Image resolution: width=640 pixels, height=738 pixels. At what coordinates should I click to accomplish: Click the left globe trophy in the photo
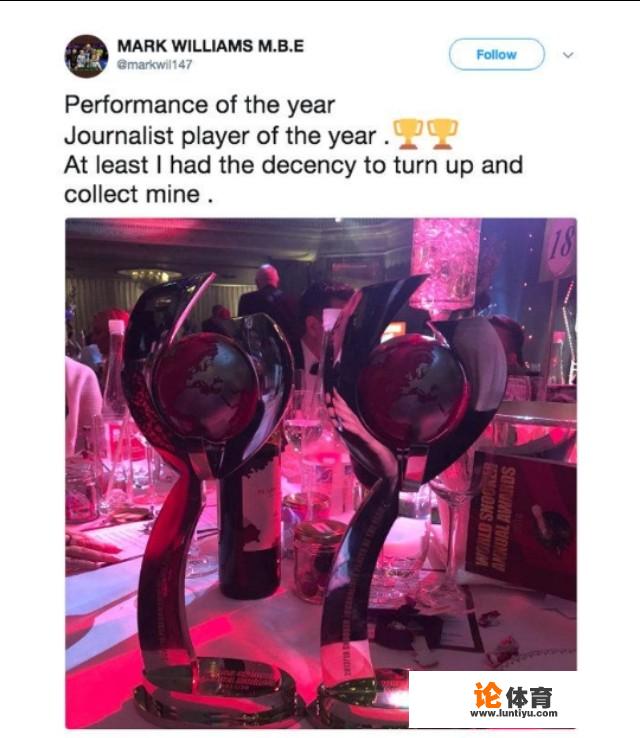click(x=207, y=489)
